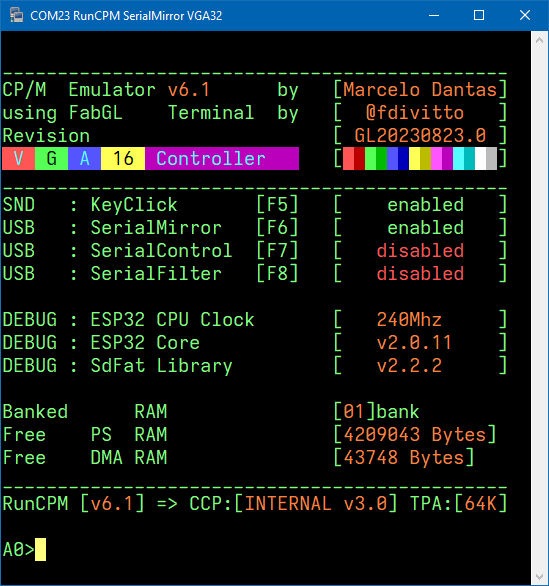Click the 'ESP32 CPU Clock' debug label
The height and width of the screenshot is (586, 549).
[x=172, y=320]
